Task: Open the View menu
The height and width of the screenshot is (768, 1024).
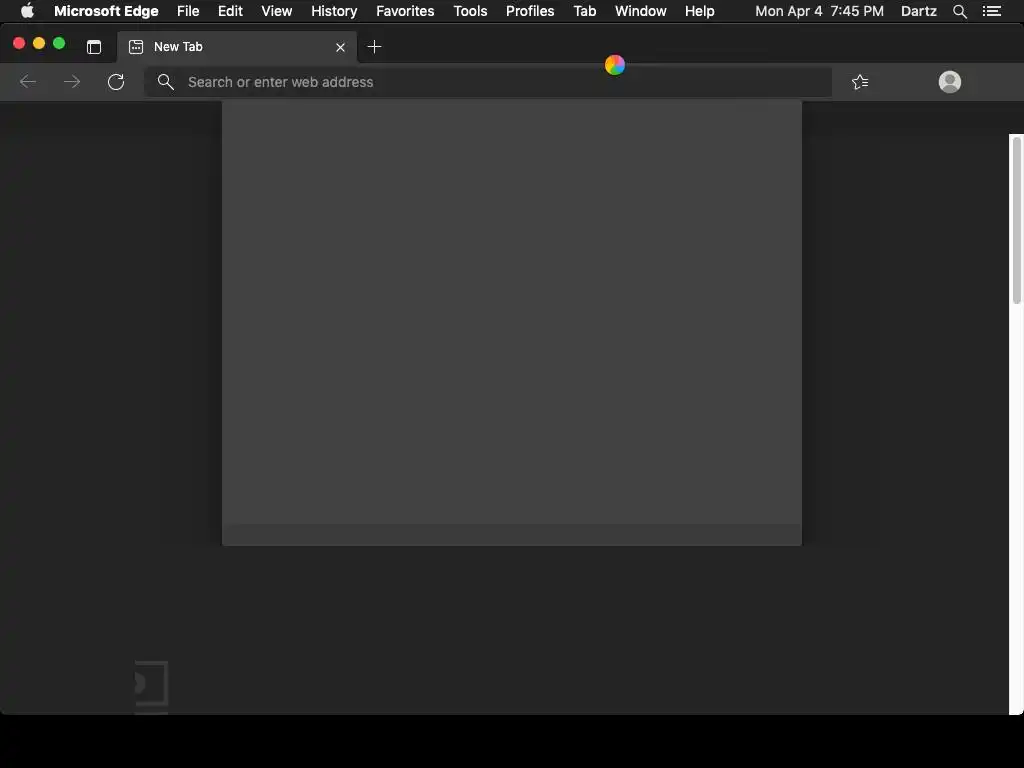Action: coord(276,11)
